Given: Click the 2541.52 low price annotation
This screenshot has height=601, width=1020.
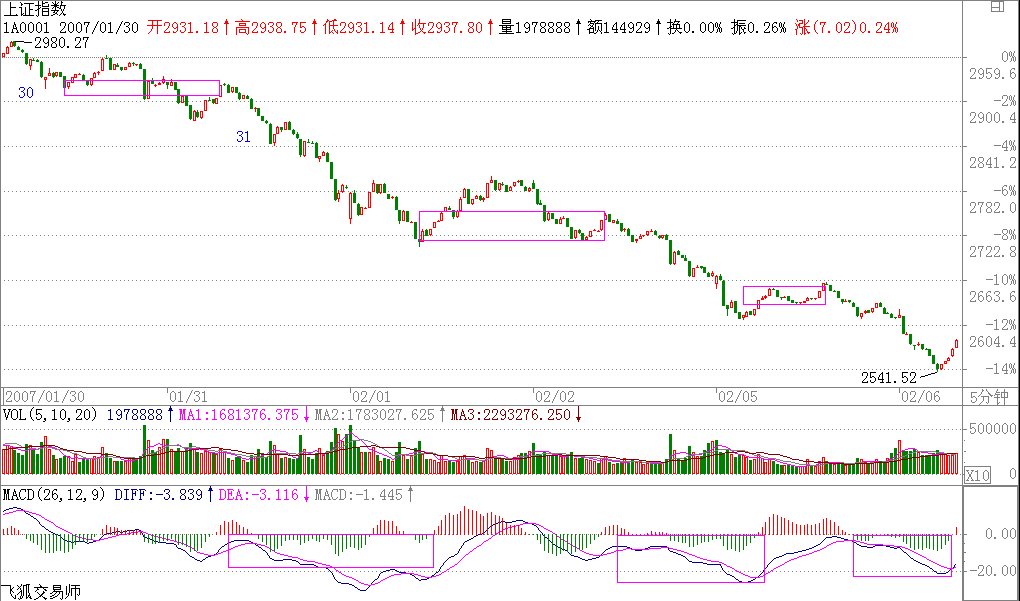Looking at the screenshot, I should pos(888,378).
